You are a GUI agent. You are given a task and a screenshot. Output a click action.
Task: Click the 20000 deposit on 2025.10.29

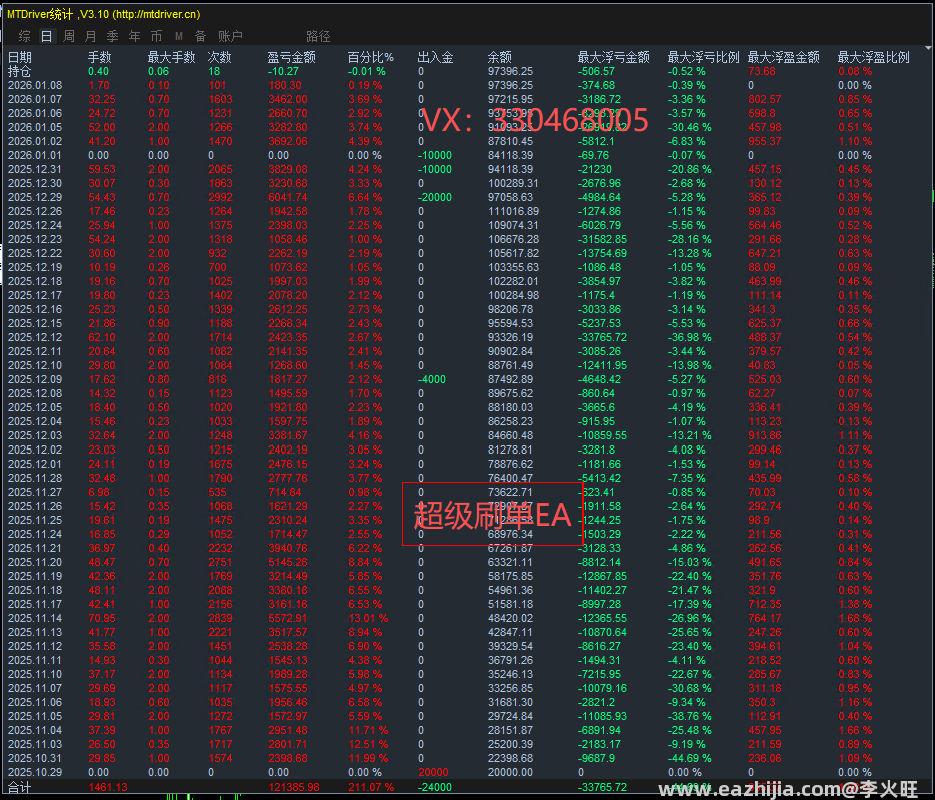pyautogui.click(x=434, y=773)
